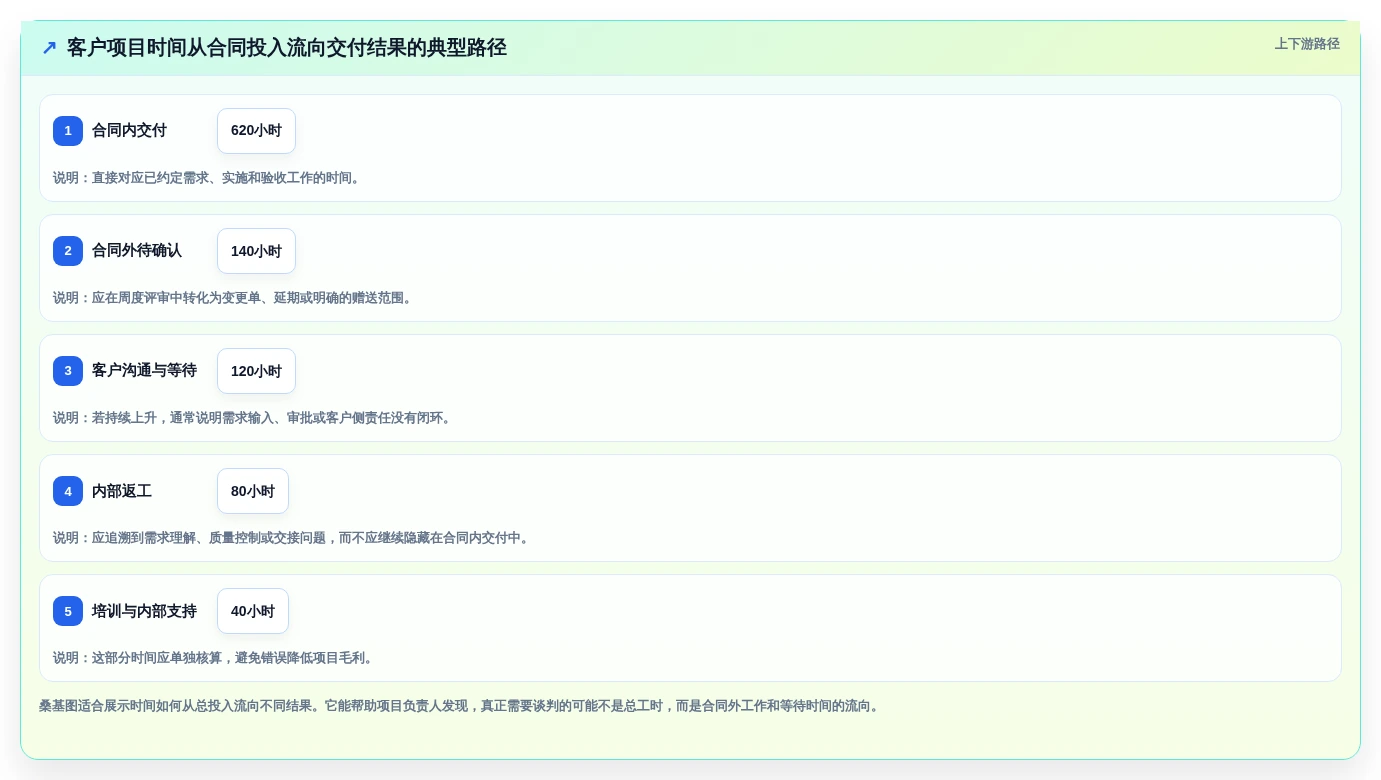This screenshot has height=780, width=1381.
Task: Click the 内部返工 step name
Action: point(122,491)
